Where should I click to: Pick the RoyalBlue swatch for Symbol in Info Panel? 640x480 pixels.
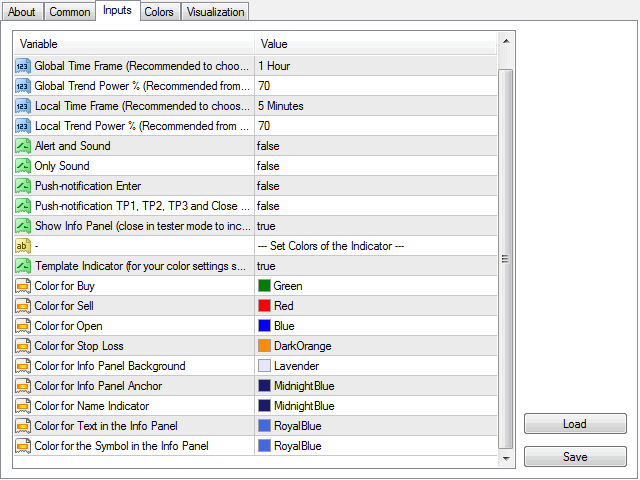click(264, 446)
